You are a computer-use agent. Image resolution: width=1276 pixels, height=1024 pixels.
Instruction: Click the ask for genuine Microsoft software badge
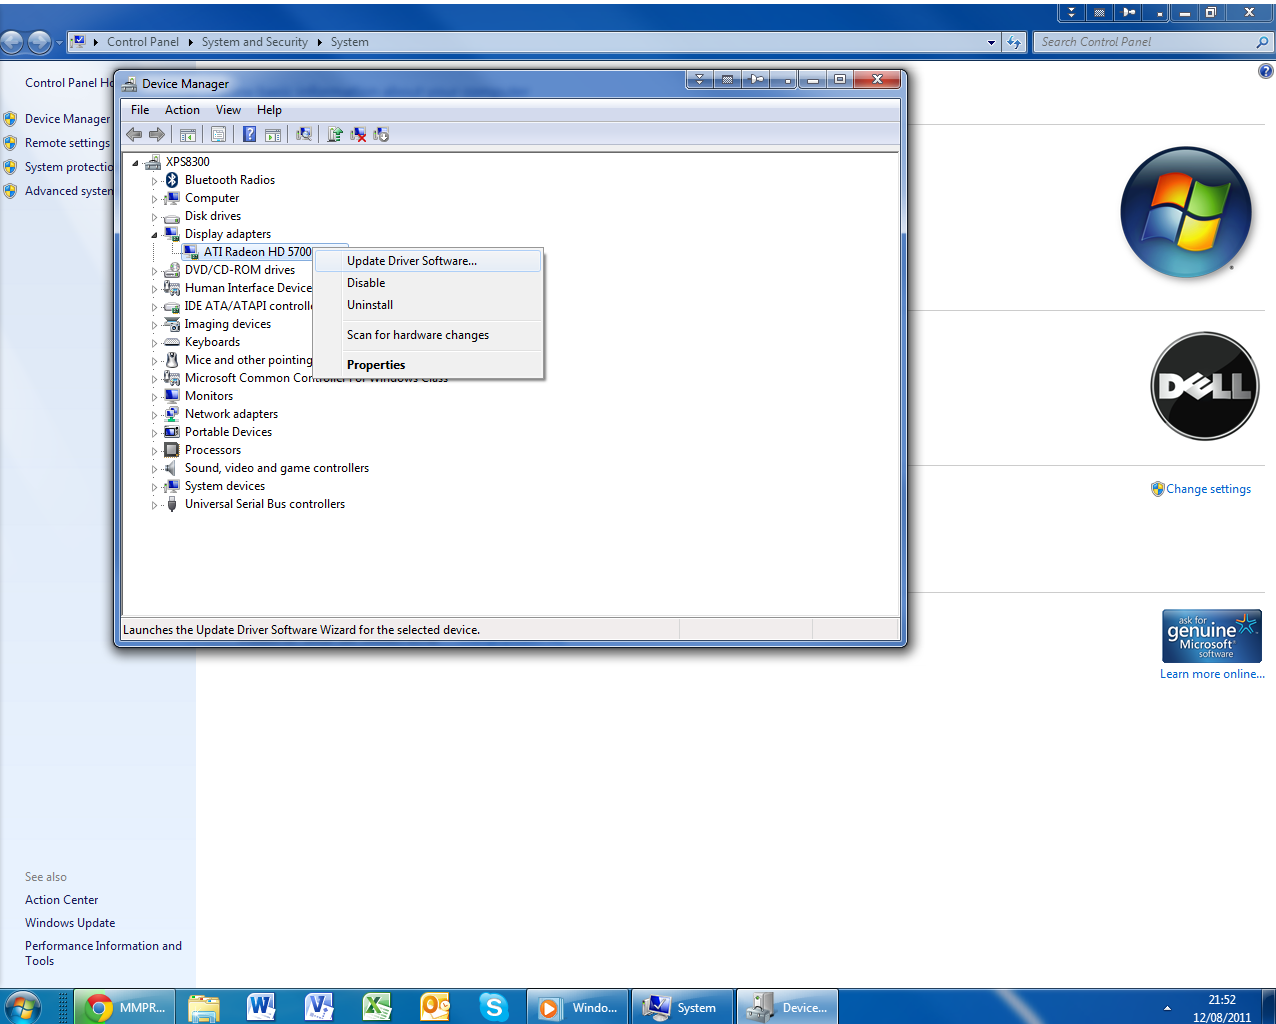click(x=1212, y=636)
